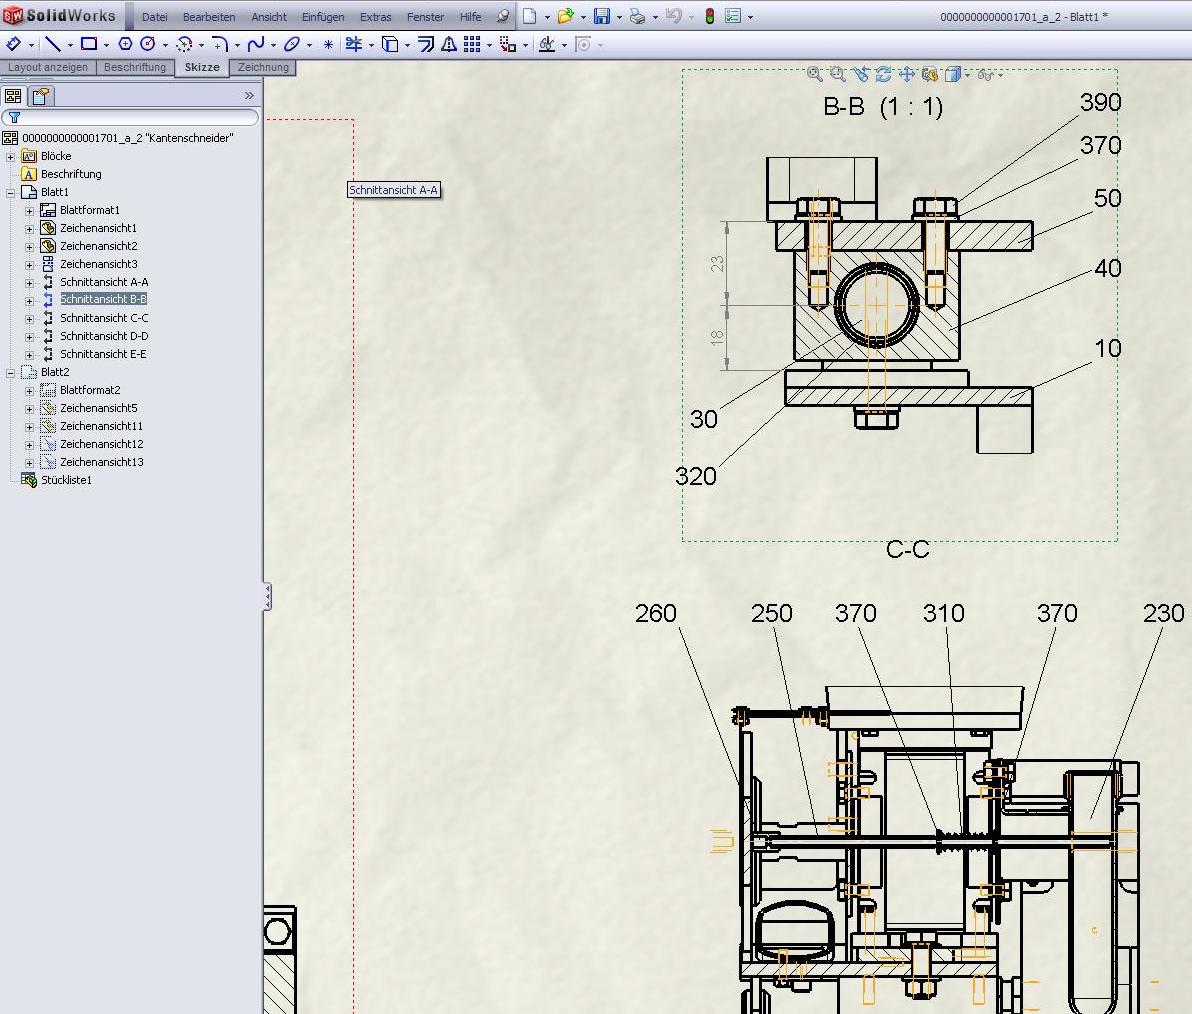
Task: Expand the Blattformat1 tree node
Action: click(29, 211)
